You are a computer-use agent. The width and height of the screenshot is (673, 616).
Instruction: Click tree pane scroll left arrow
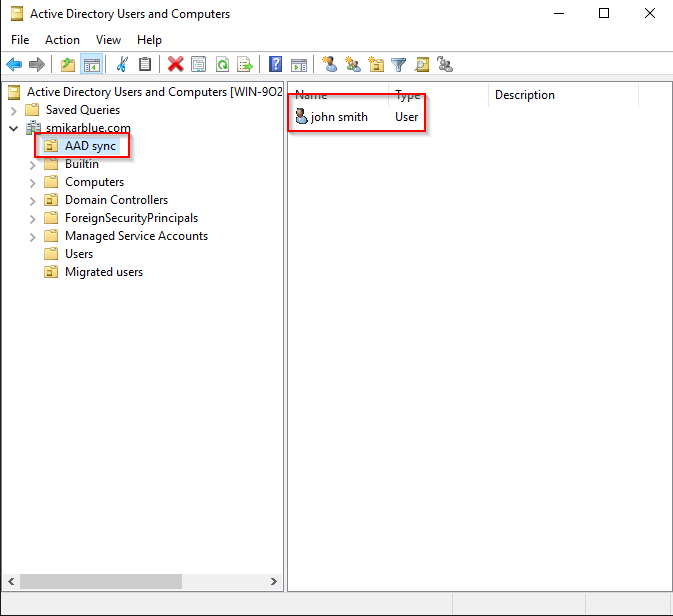click(x=11, y=581)
